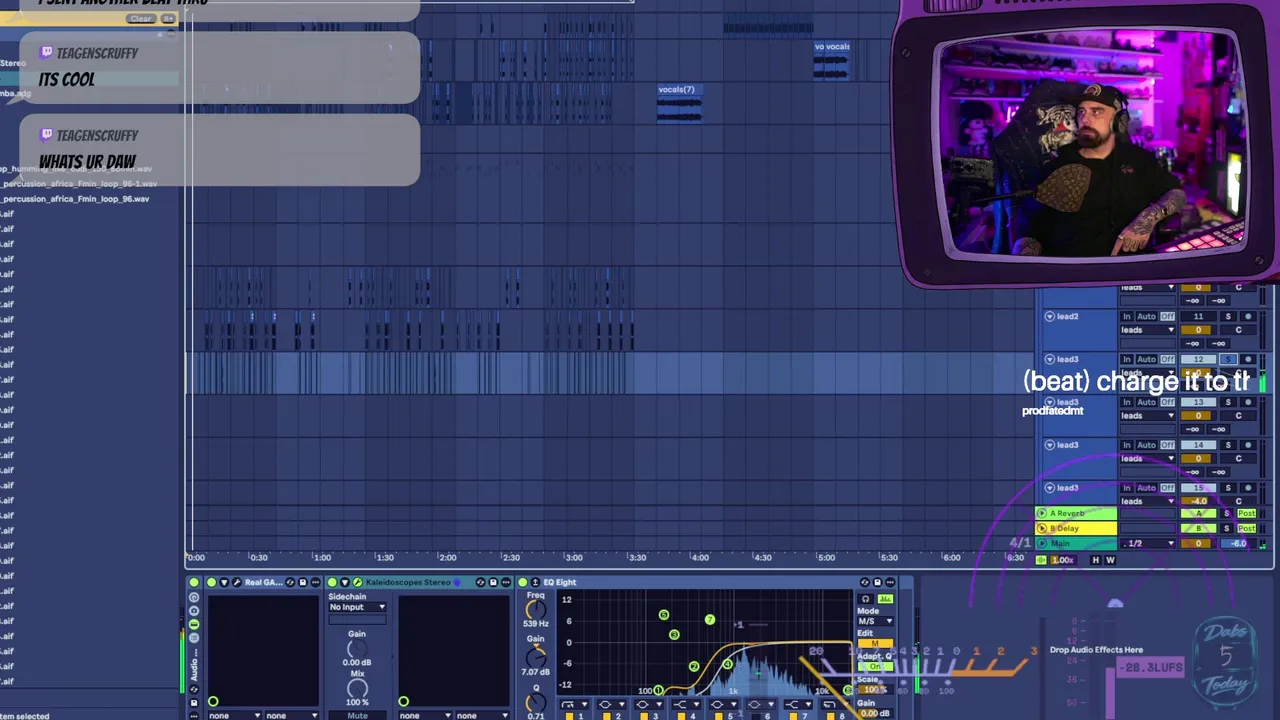Adjust track 15 volume value -4.0
The width and height of the screenshot is (1280, 720).
[x=1198, y=501]
